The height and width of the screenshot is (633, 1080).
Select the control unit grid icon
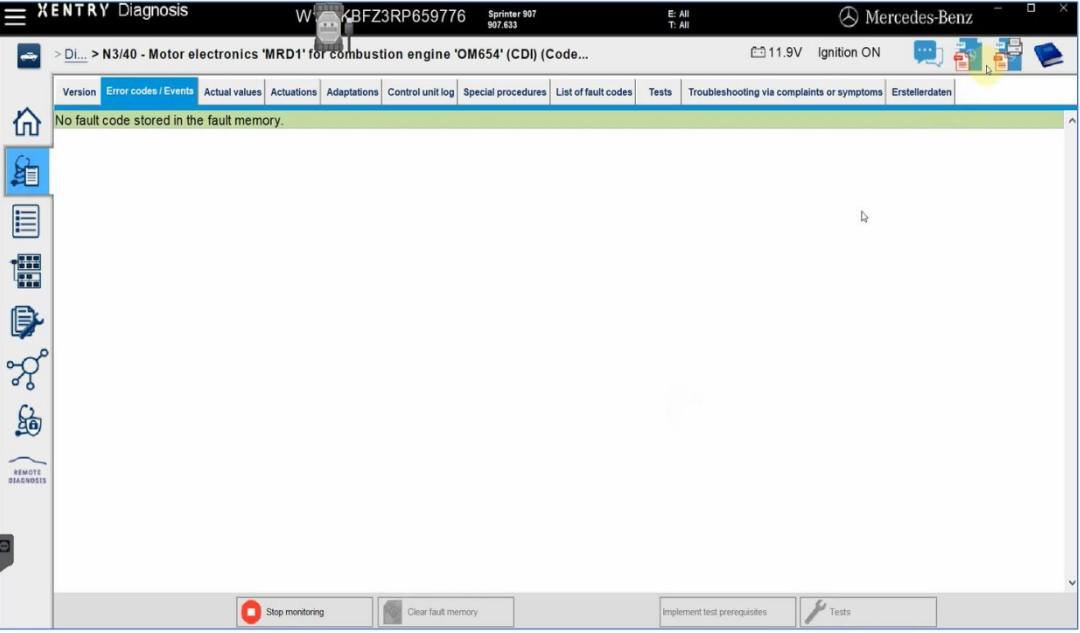click(26, 271)
